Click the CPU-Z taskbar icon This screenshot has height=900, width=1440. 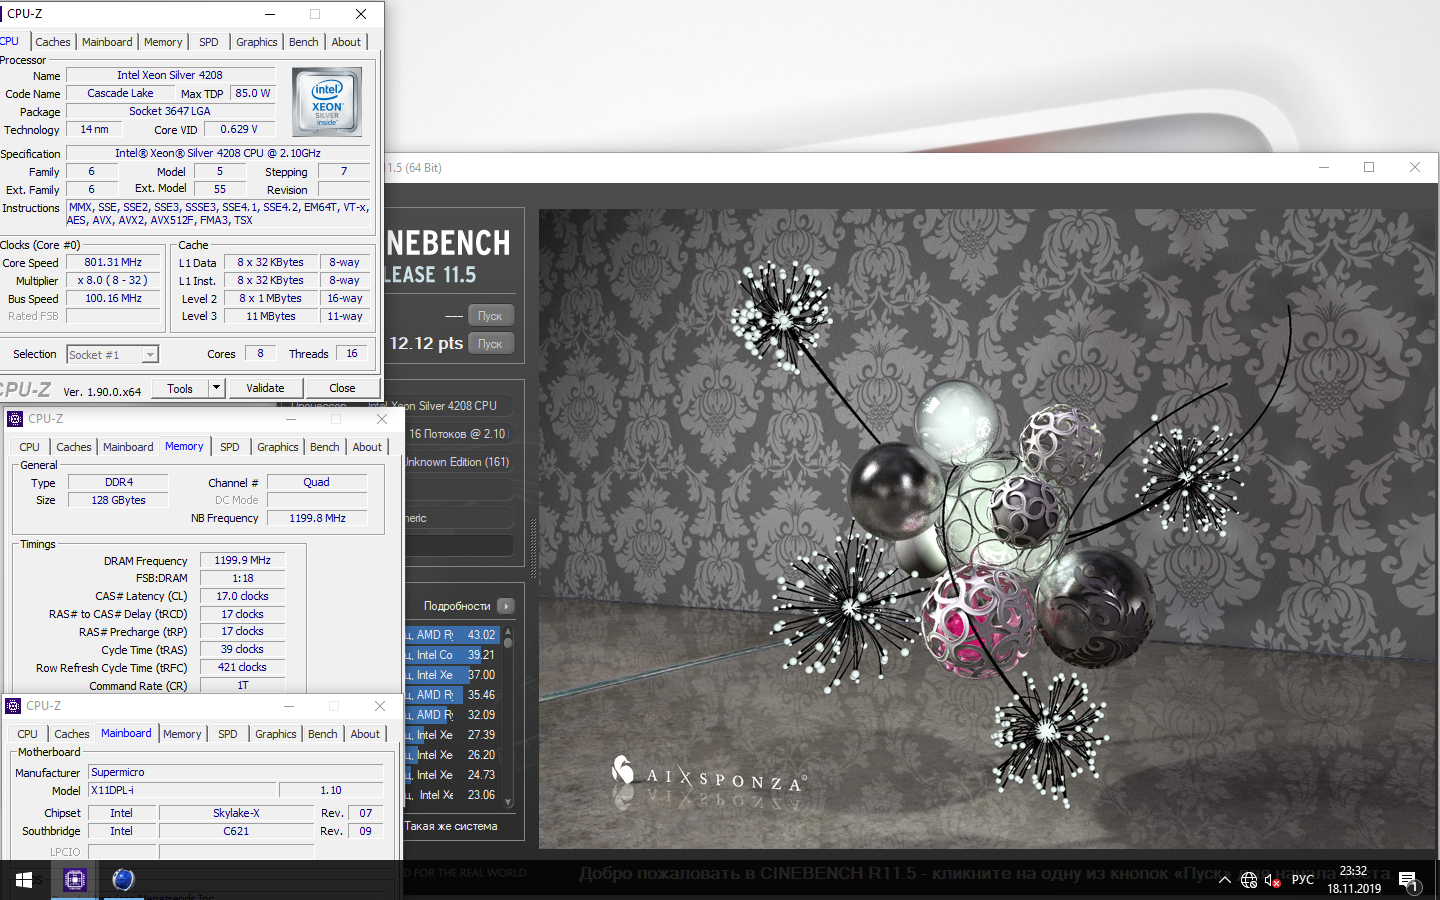click(x=75, y=880)
